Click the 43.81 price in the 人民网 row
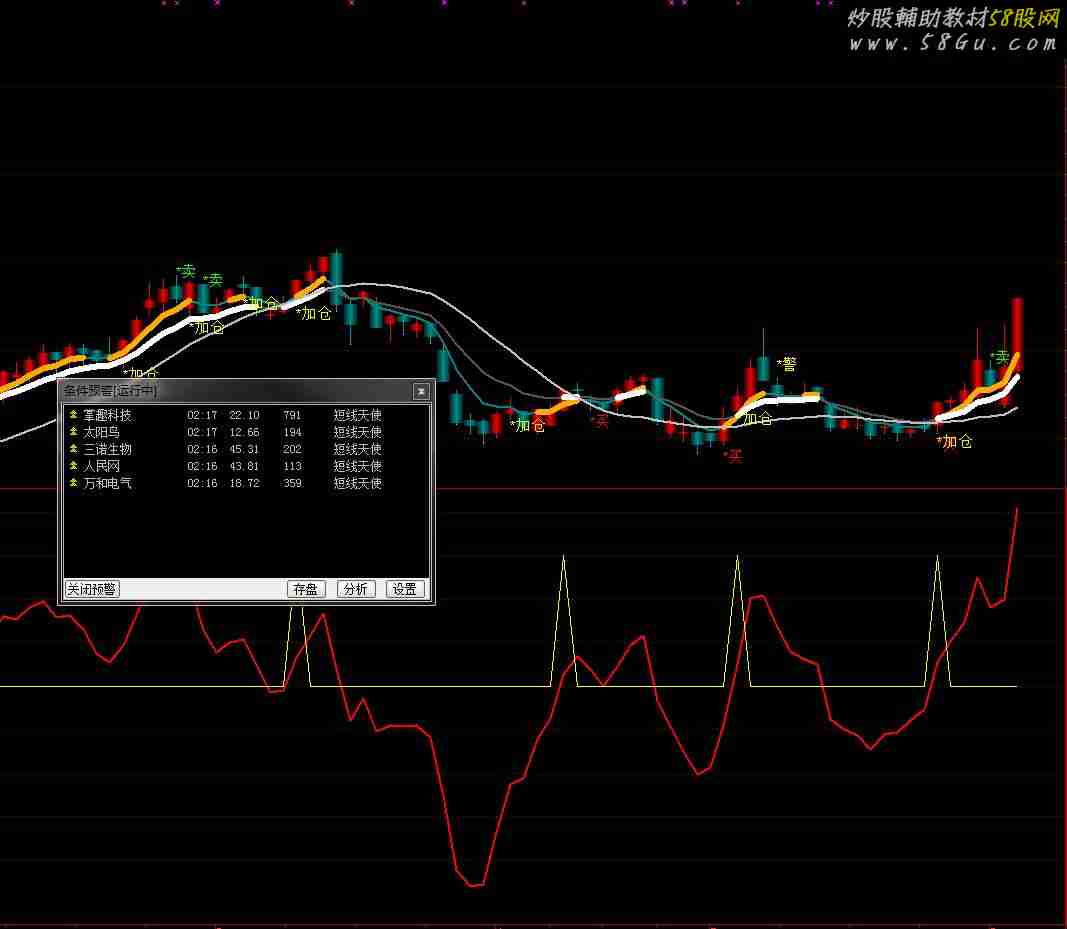The height and width of the screenshot is (929, 1067). [x=244, y=466]
